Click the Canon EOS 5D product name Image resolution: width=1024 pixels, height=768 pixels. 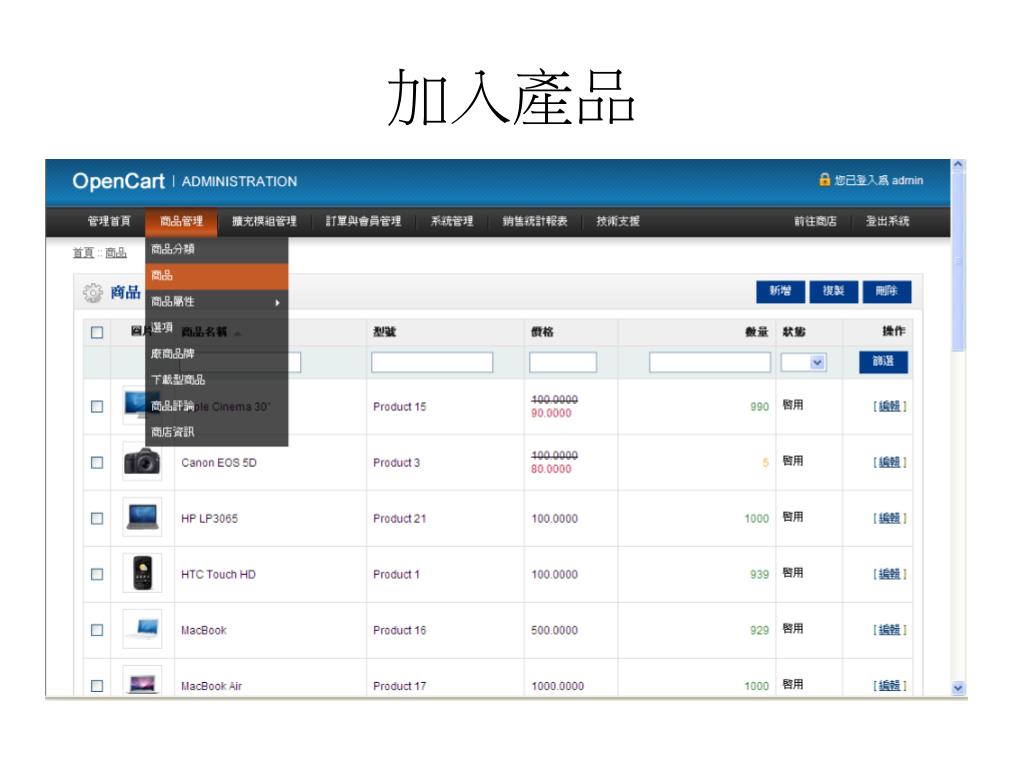219,463
